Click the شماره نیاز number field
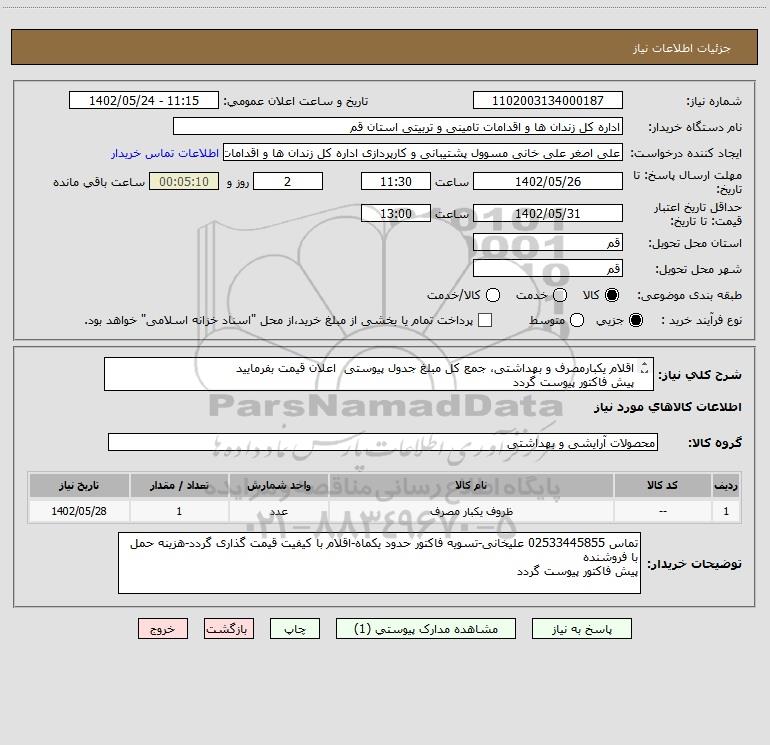The height and width of the screenshot is (745, 770). coord(548,101)
